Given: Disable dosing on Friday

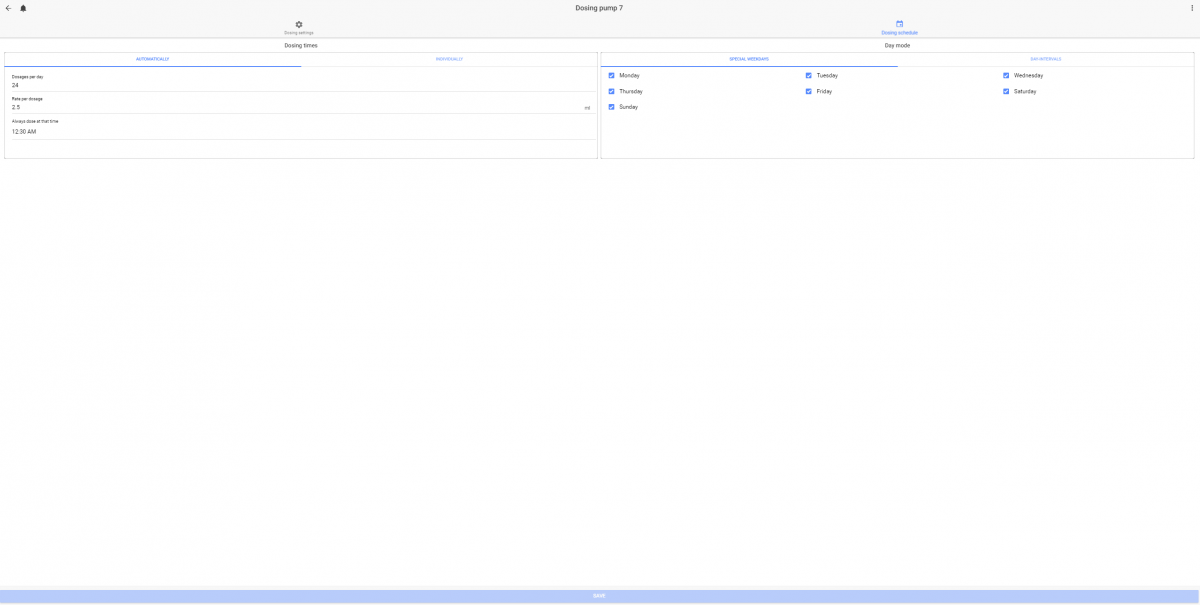Looking at the screenshot, I should click(x=809, y=91).
